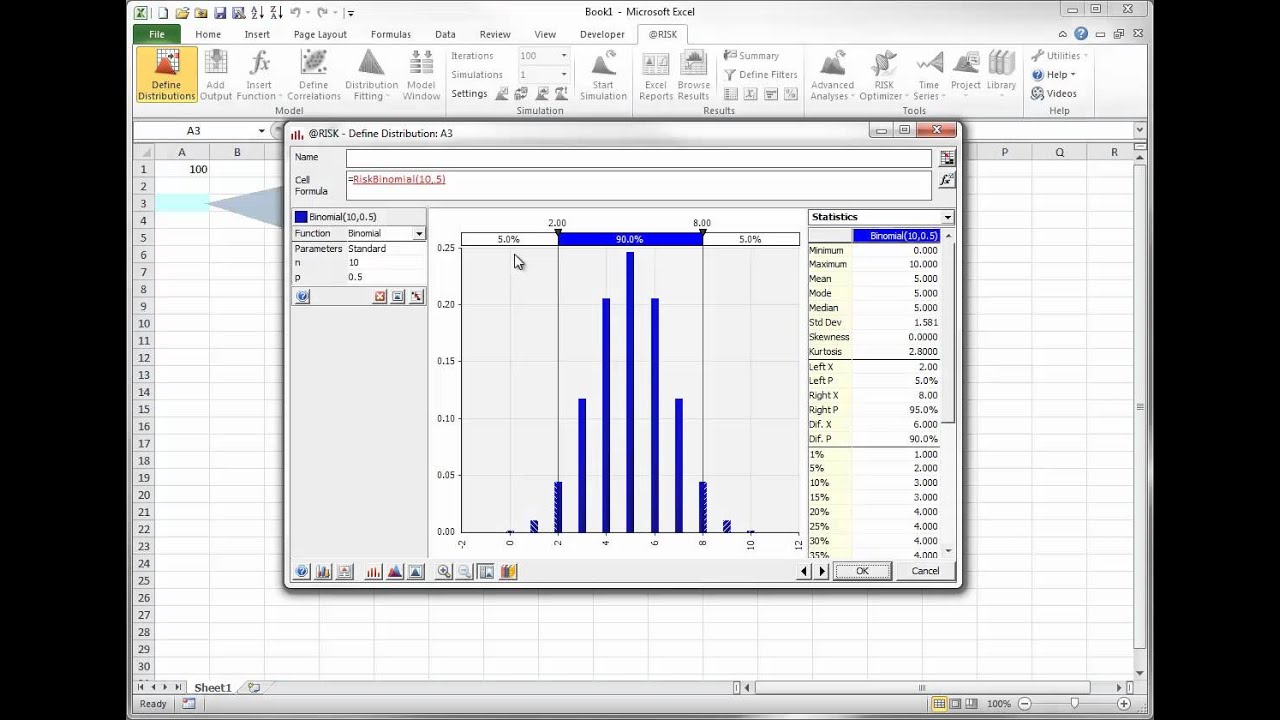The image size is (1280, 720).
Task: Click the Start Simulation icon
Action: (603, 76)
